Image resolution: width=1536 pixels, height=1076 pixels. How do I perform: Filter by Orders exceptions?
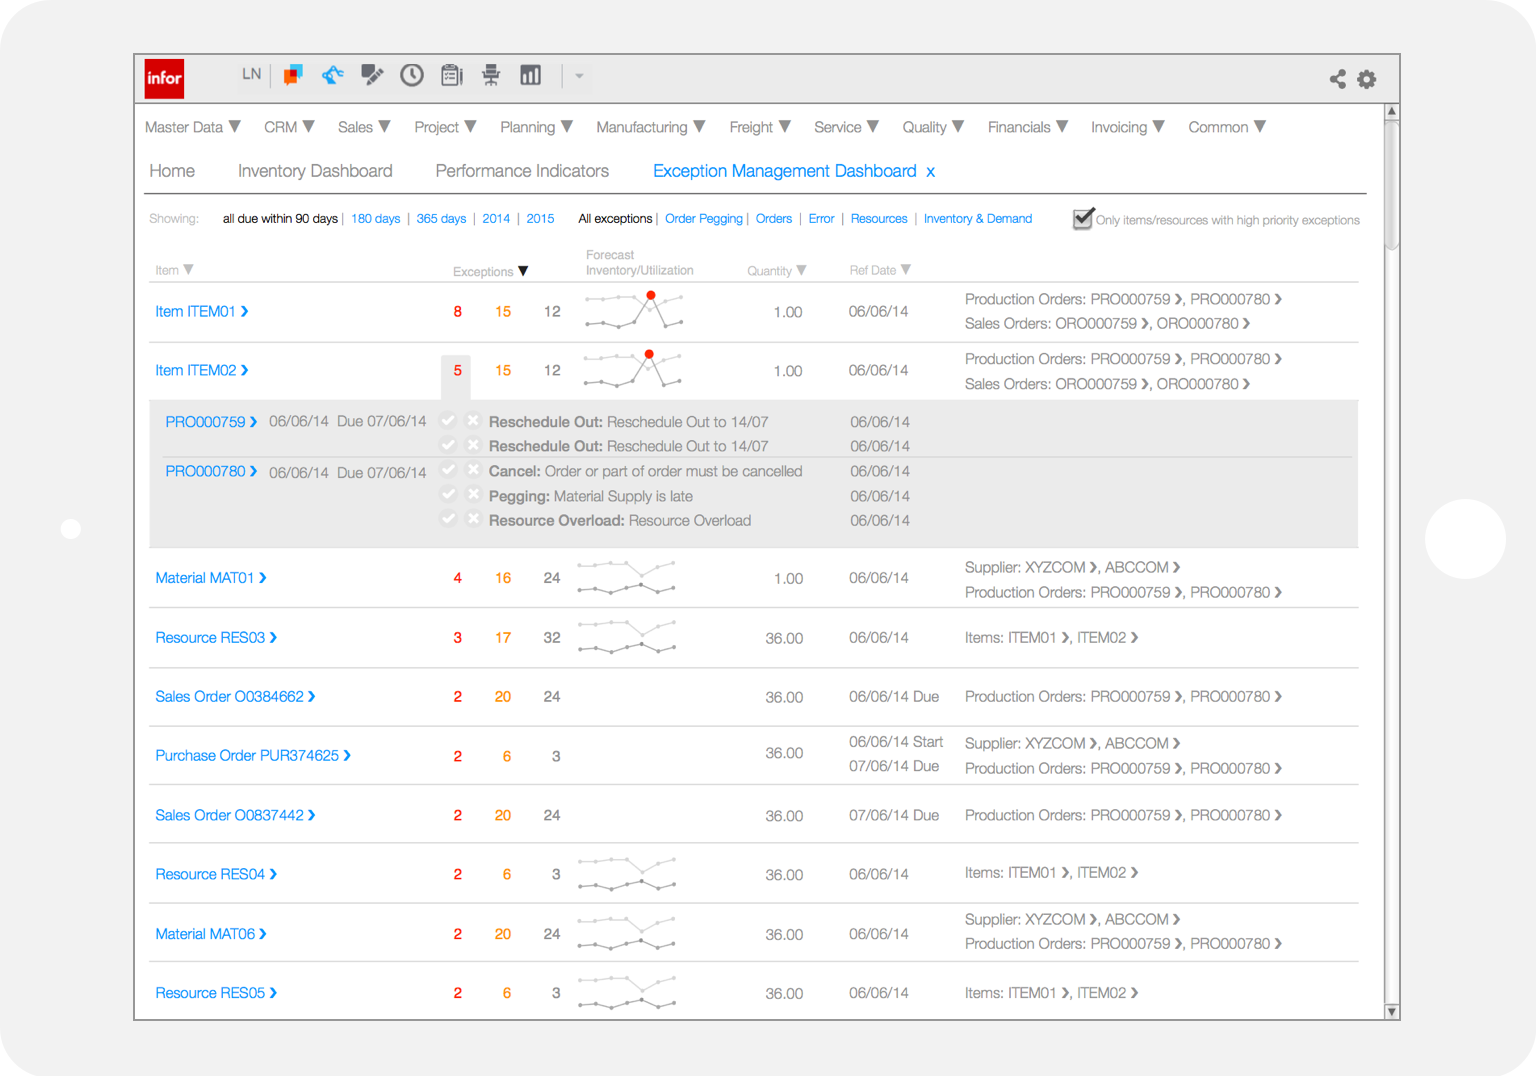[774, 219]
